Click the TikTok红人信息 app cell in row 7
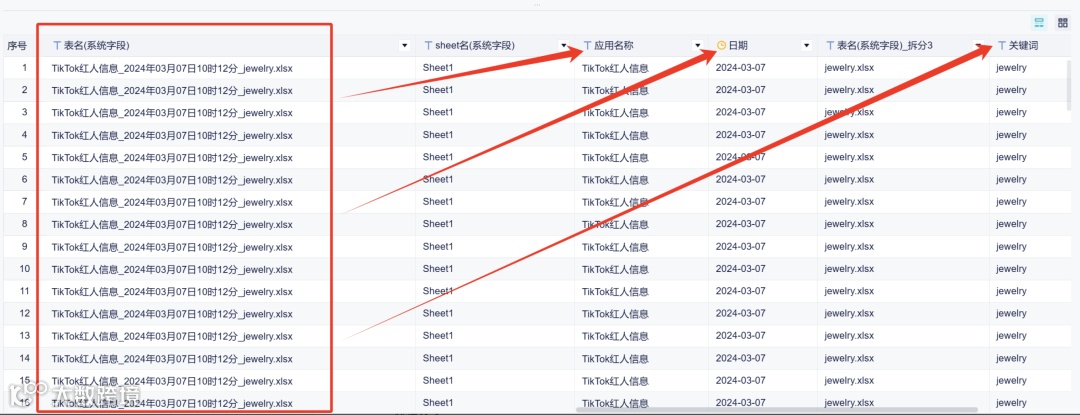The image size is (1080, 415). (615, 202)
